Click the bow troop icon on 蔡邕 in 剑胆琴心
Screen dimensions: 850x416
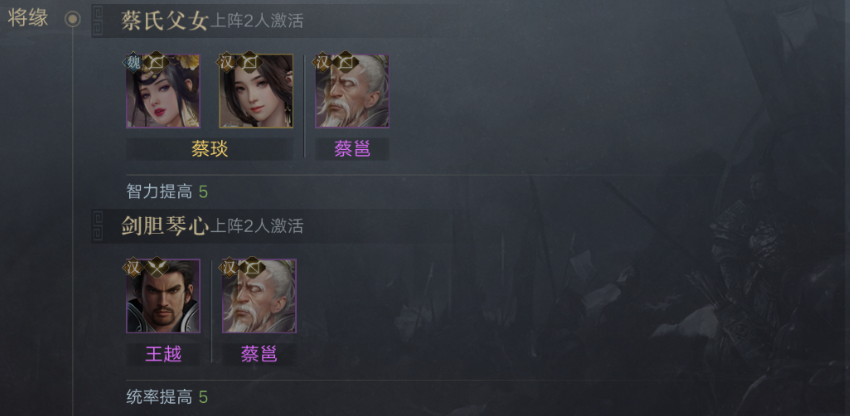point(252,267)
